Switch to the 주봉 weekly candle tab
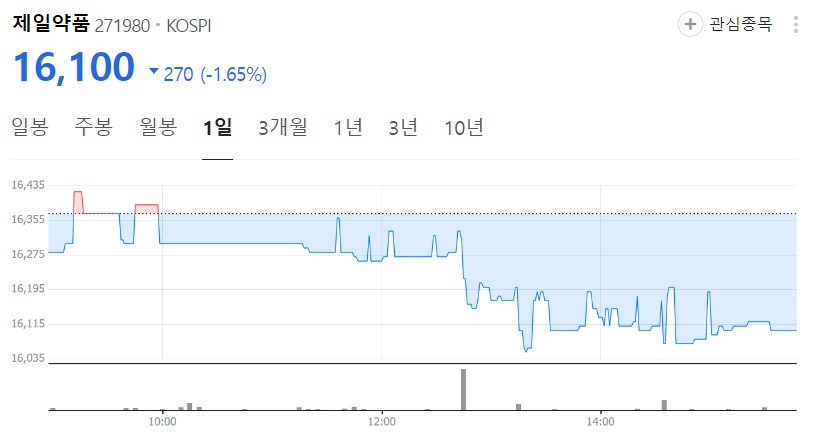The image size is (816, 435). (94, 127)
